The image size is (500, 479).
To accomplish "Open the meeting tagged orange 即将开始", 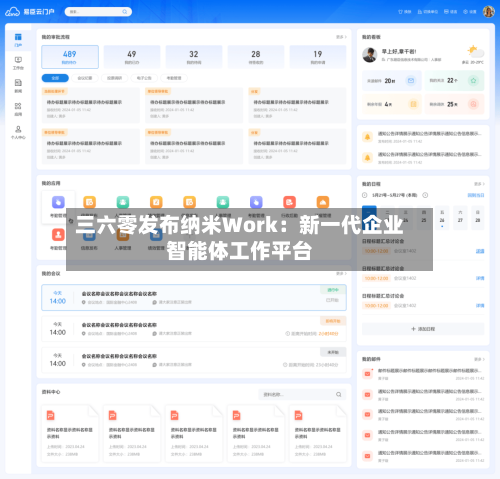I will coord(194,329).
